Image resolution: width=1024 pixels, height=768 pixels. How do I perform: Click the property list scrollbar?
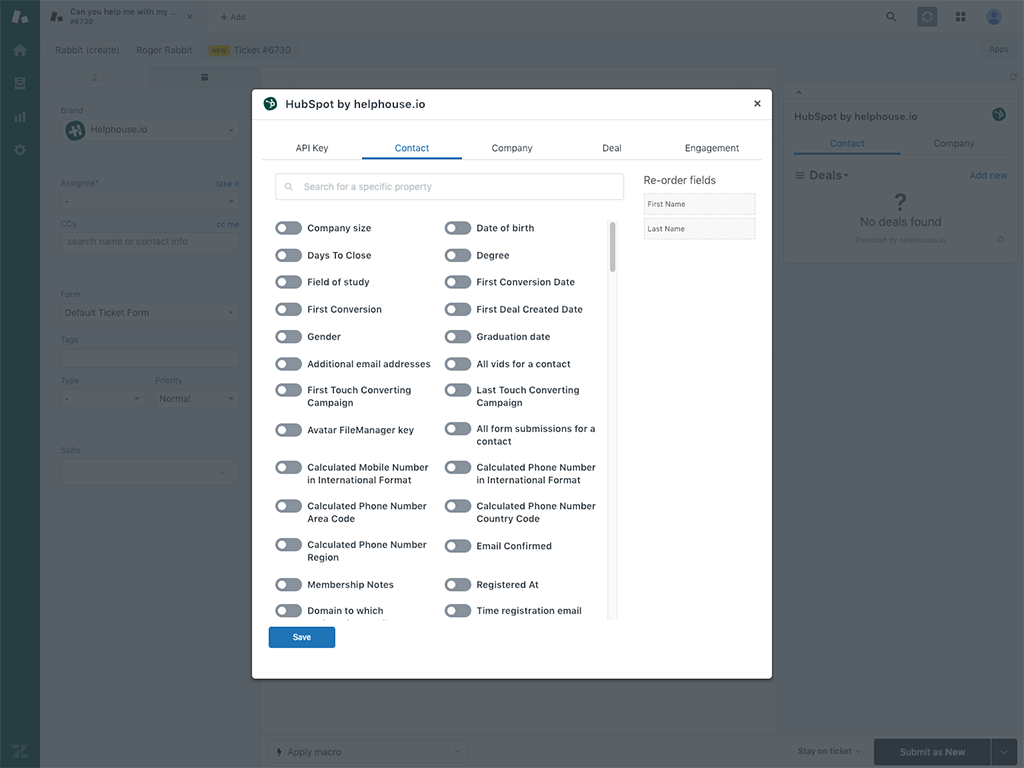click(x=612, y=246)
